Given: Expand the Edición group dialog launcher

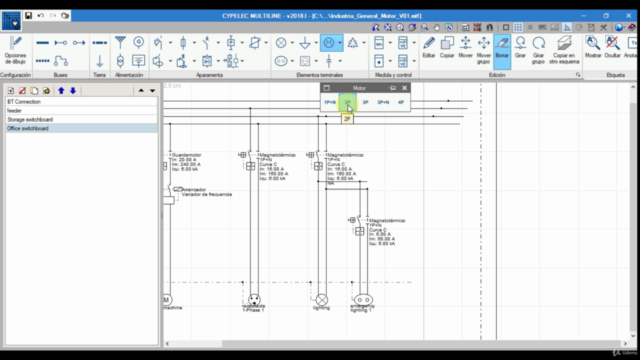Looking at the screenshot, I should (x=578, y=75).
